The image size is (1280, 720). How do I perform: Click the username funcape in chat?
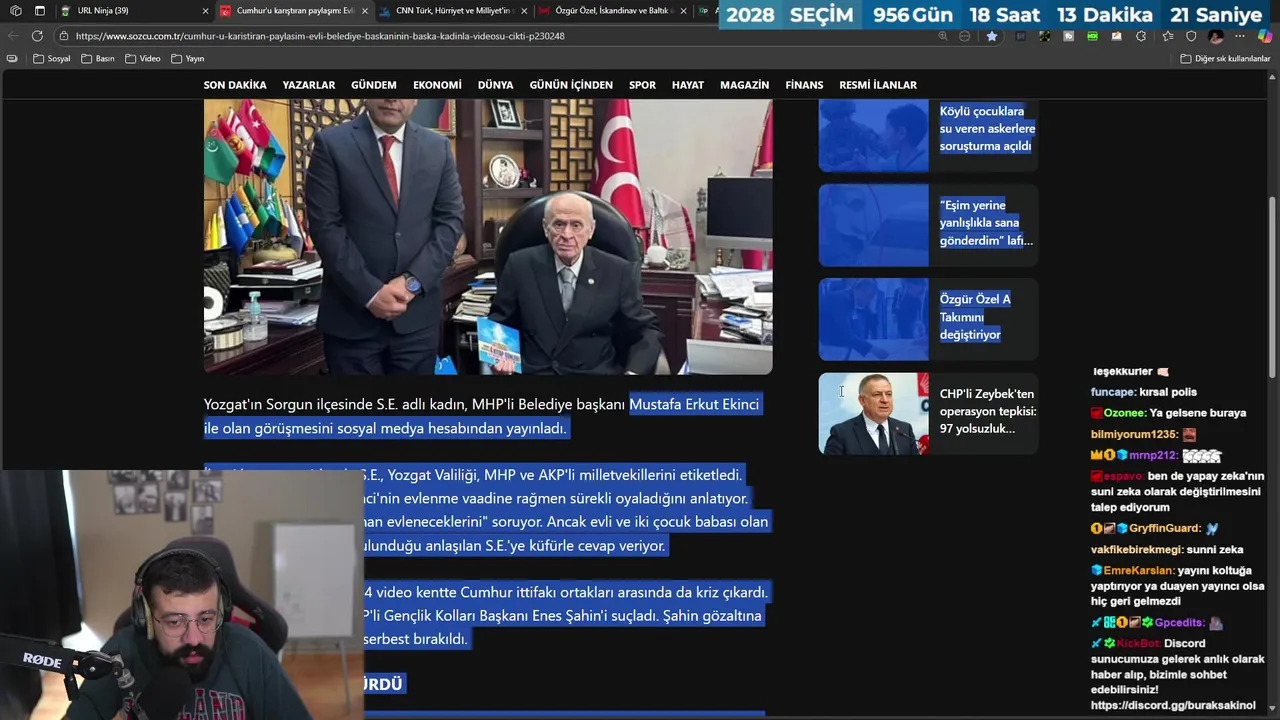tap(1113, 392)
